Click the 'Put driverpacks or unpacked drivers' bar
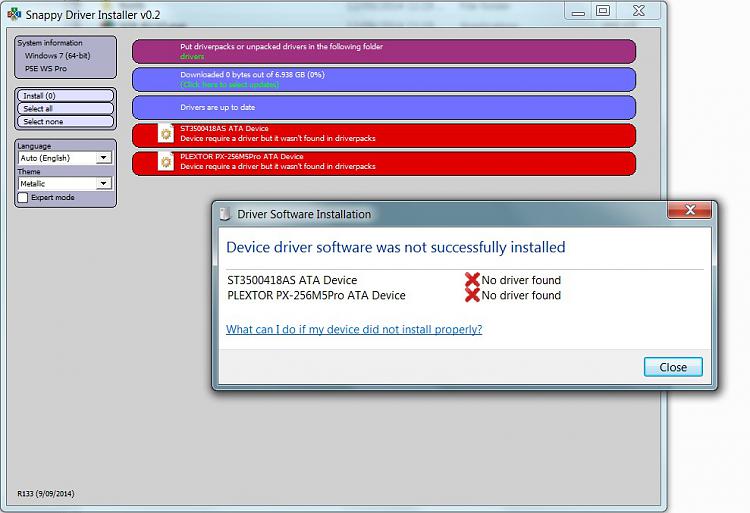Image resolution: width=750 pixels, height=513 pixels. coord(384,51)
